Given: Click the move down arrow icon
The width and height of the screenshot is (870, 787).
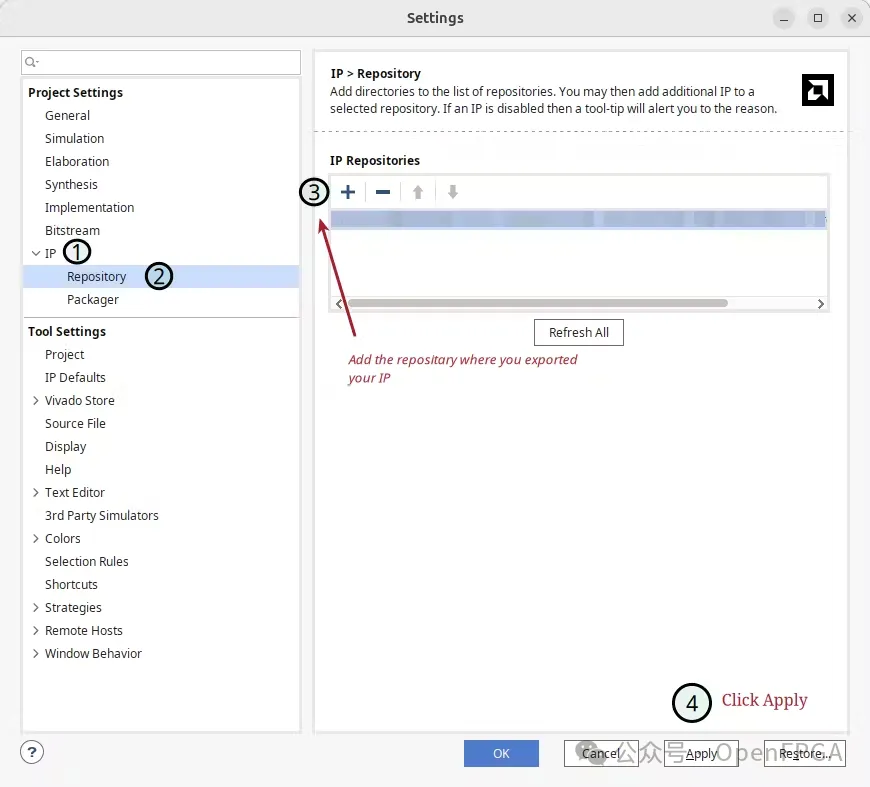Looking at the screenshot, I should (x=453, y=192).
